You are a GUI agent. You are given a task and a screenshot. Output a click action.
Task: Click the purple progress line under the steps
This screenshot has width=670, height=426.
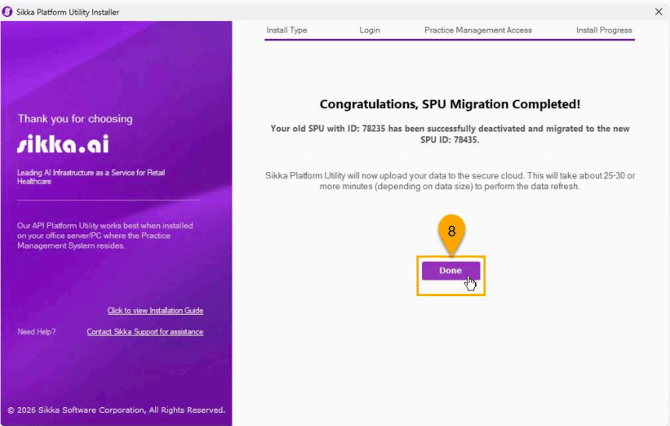[450, 39]
